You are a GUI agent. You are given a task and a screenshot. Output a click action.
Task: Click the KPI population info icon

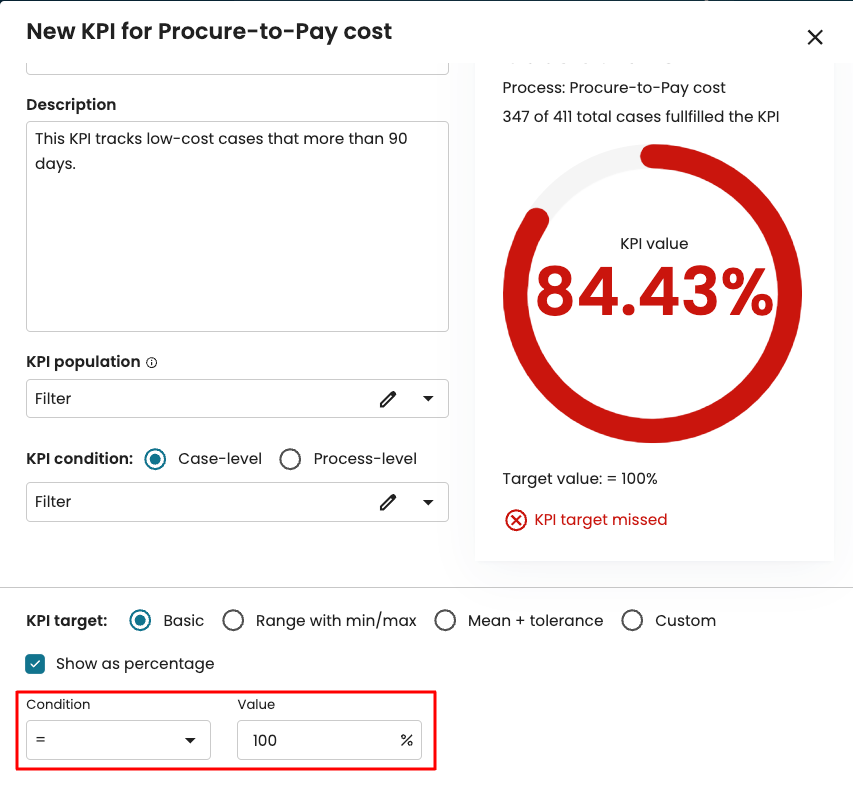pyautogui.click(x=152, y=363)
